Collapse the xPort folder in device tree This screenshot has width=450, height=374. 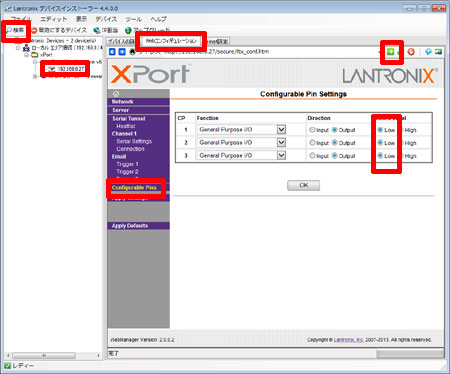[x=27, y=54]
